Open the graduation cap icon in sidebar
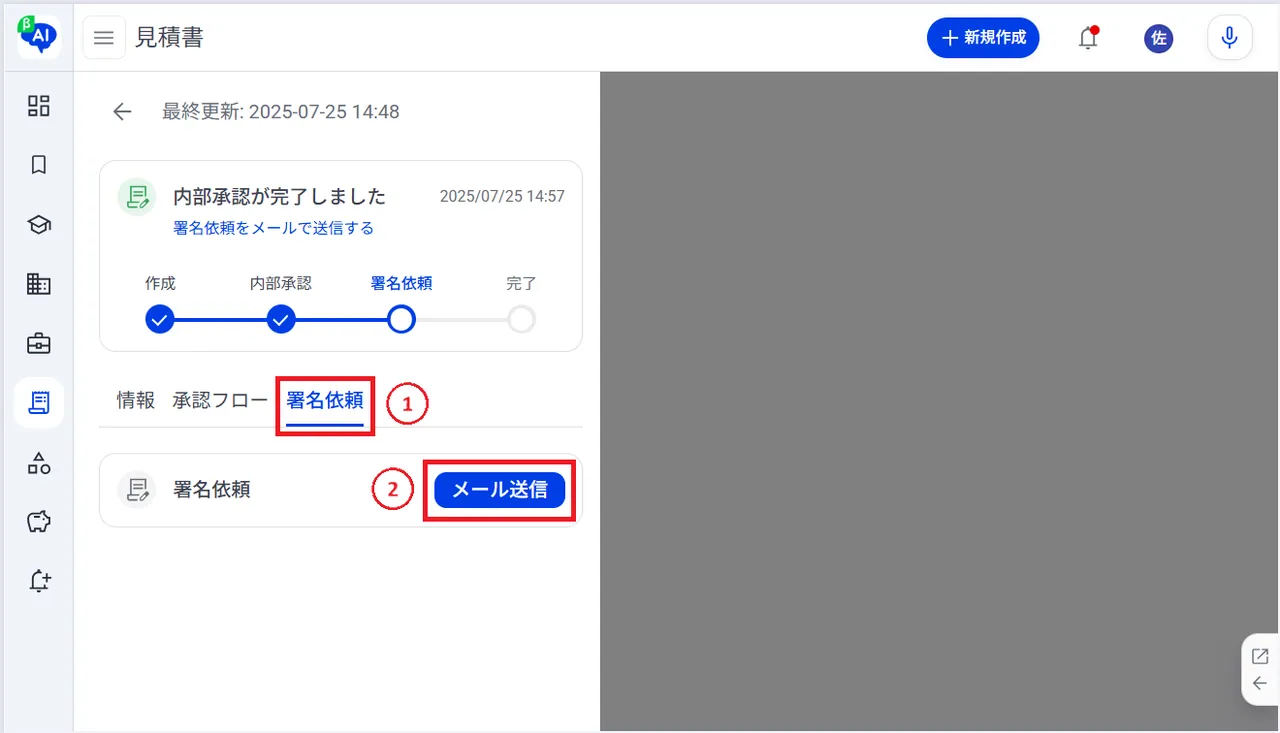Viewport: 1280px width, 733px height. [39, 225]
